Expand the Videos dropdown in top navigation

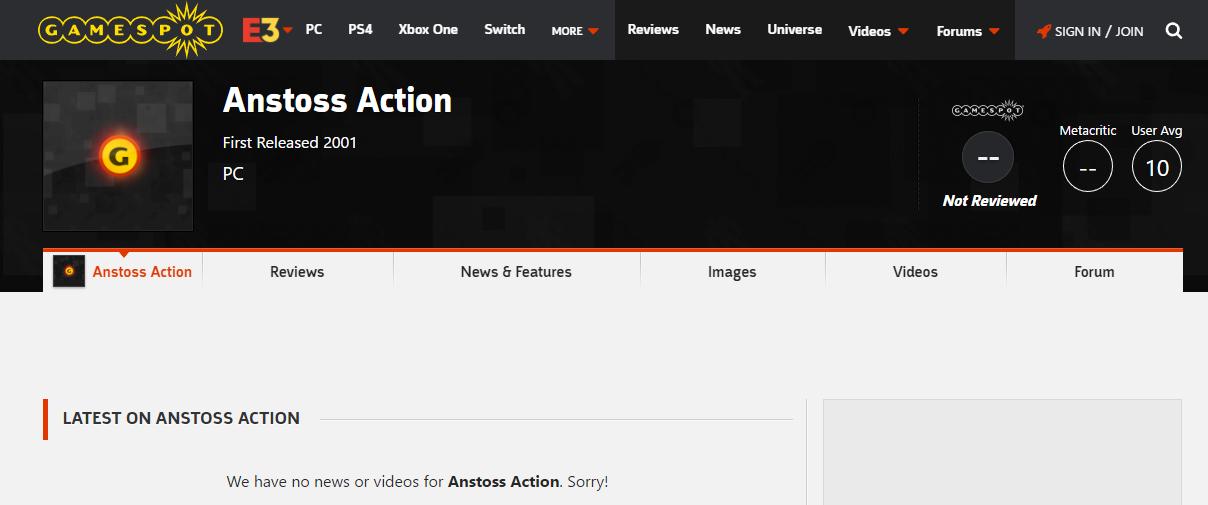[x=878, y=31]
